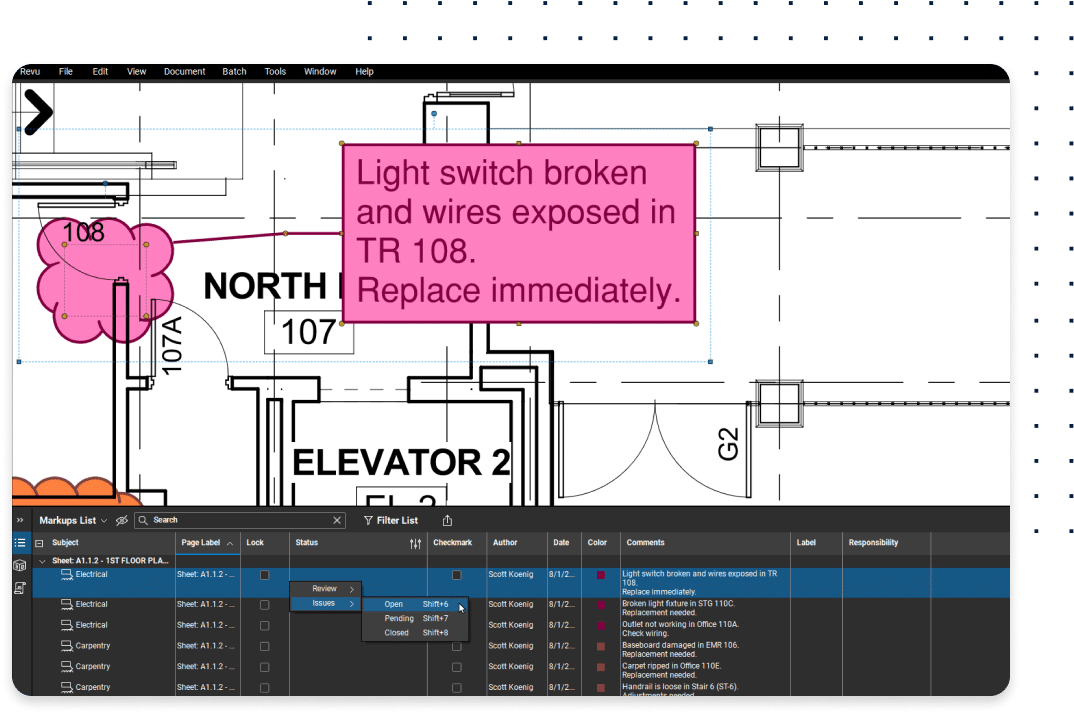Open the third sidebar icon below the 3D icon
This screenshot has height=714, width=1074.
21,588
